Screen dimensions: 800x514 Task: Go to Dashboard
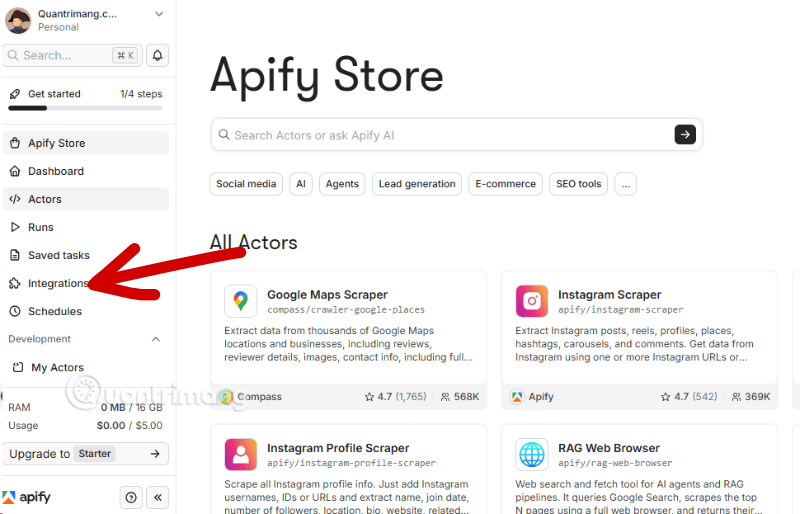86,171
